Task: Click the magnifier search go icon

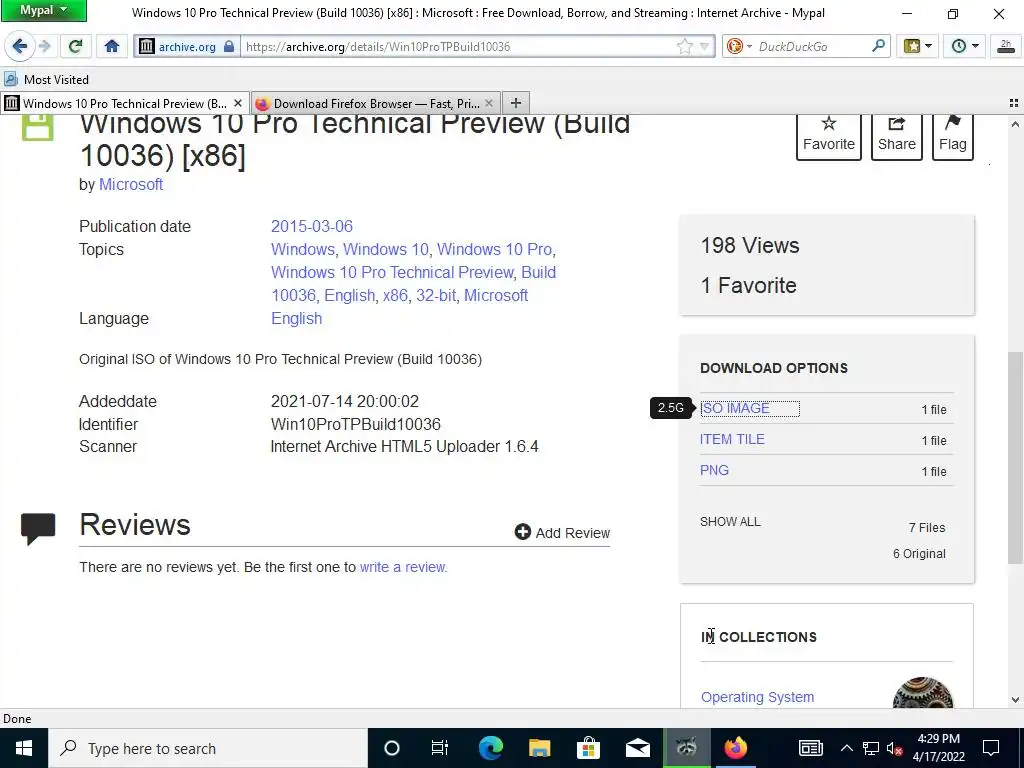Action: point(879,46)
